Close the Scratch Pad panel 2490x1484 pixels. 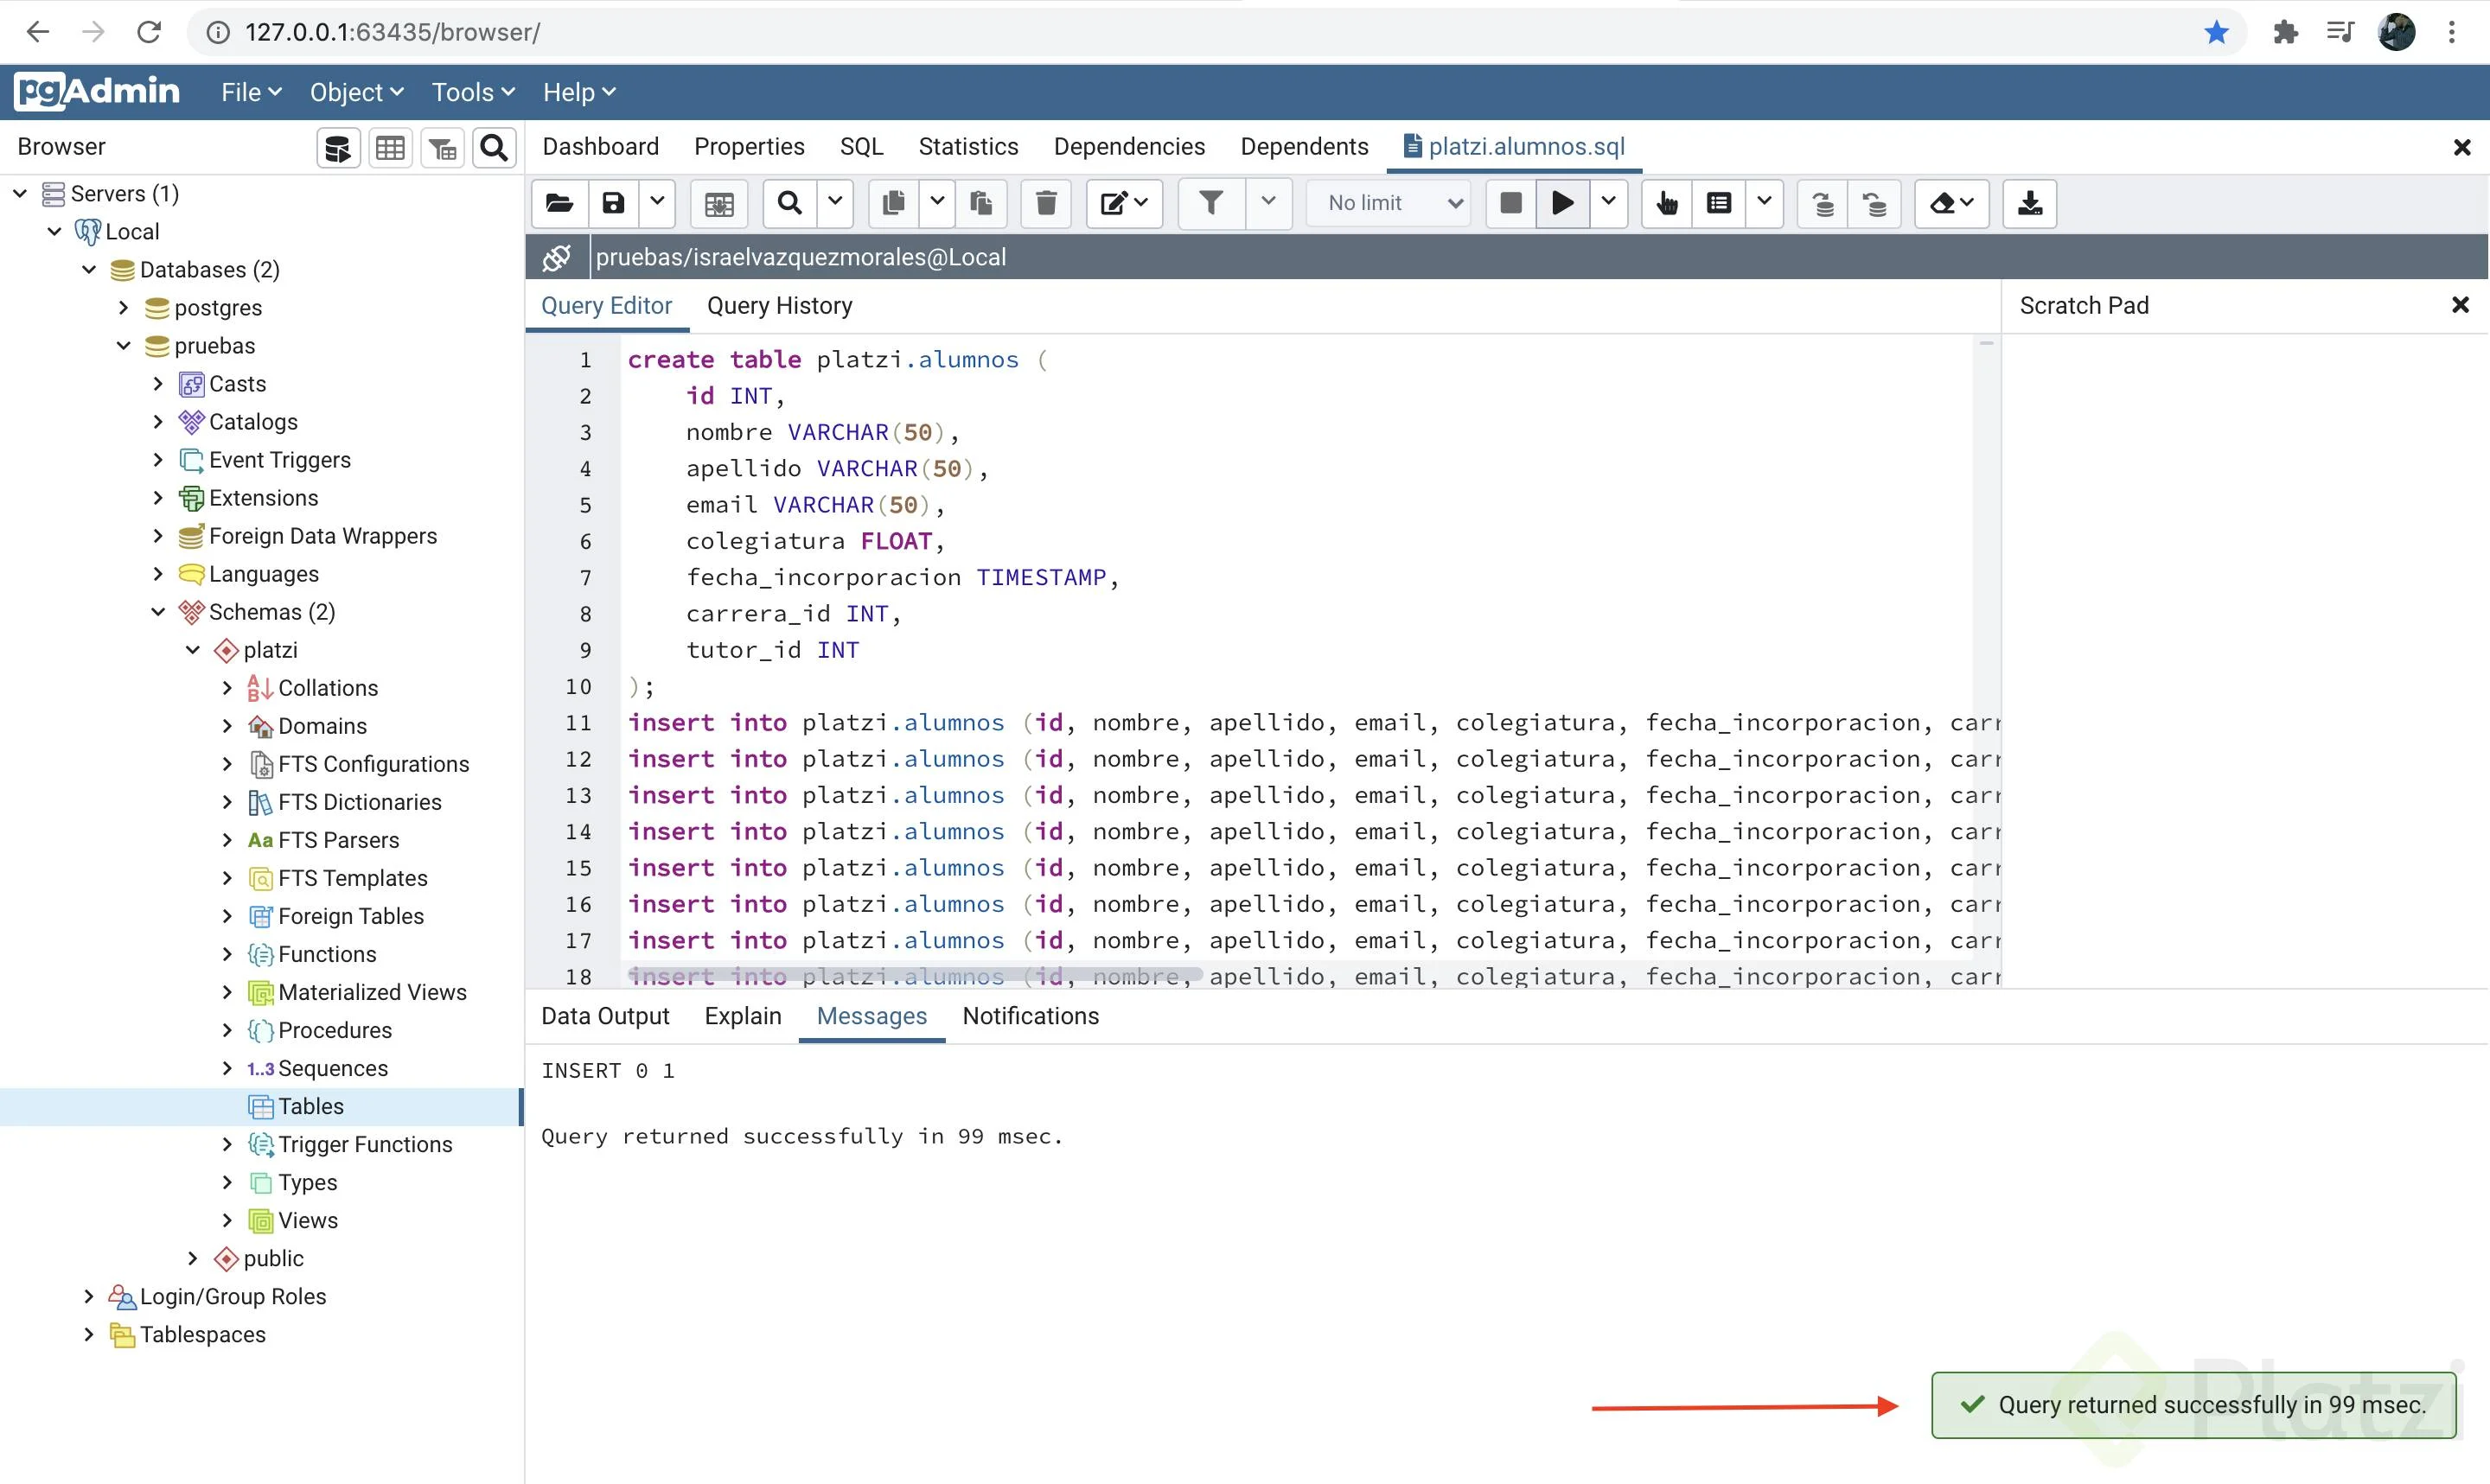(2460, 305)
